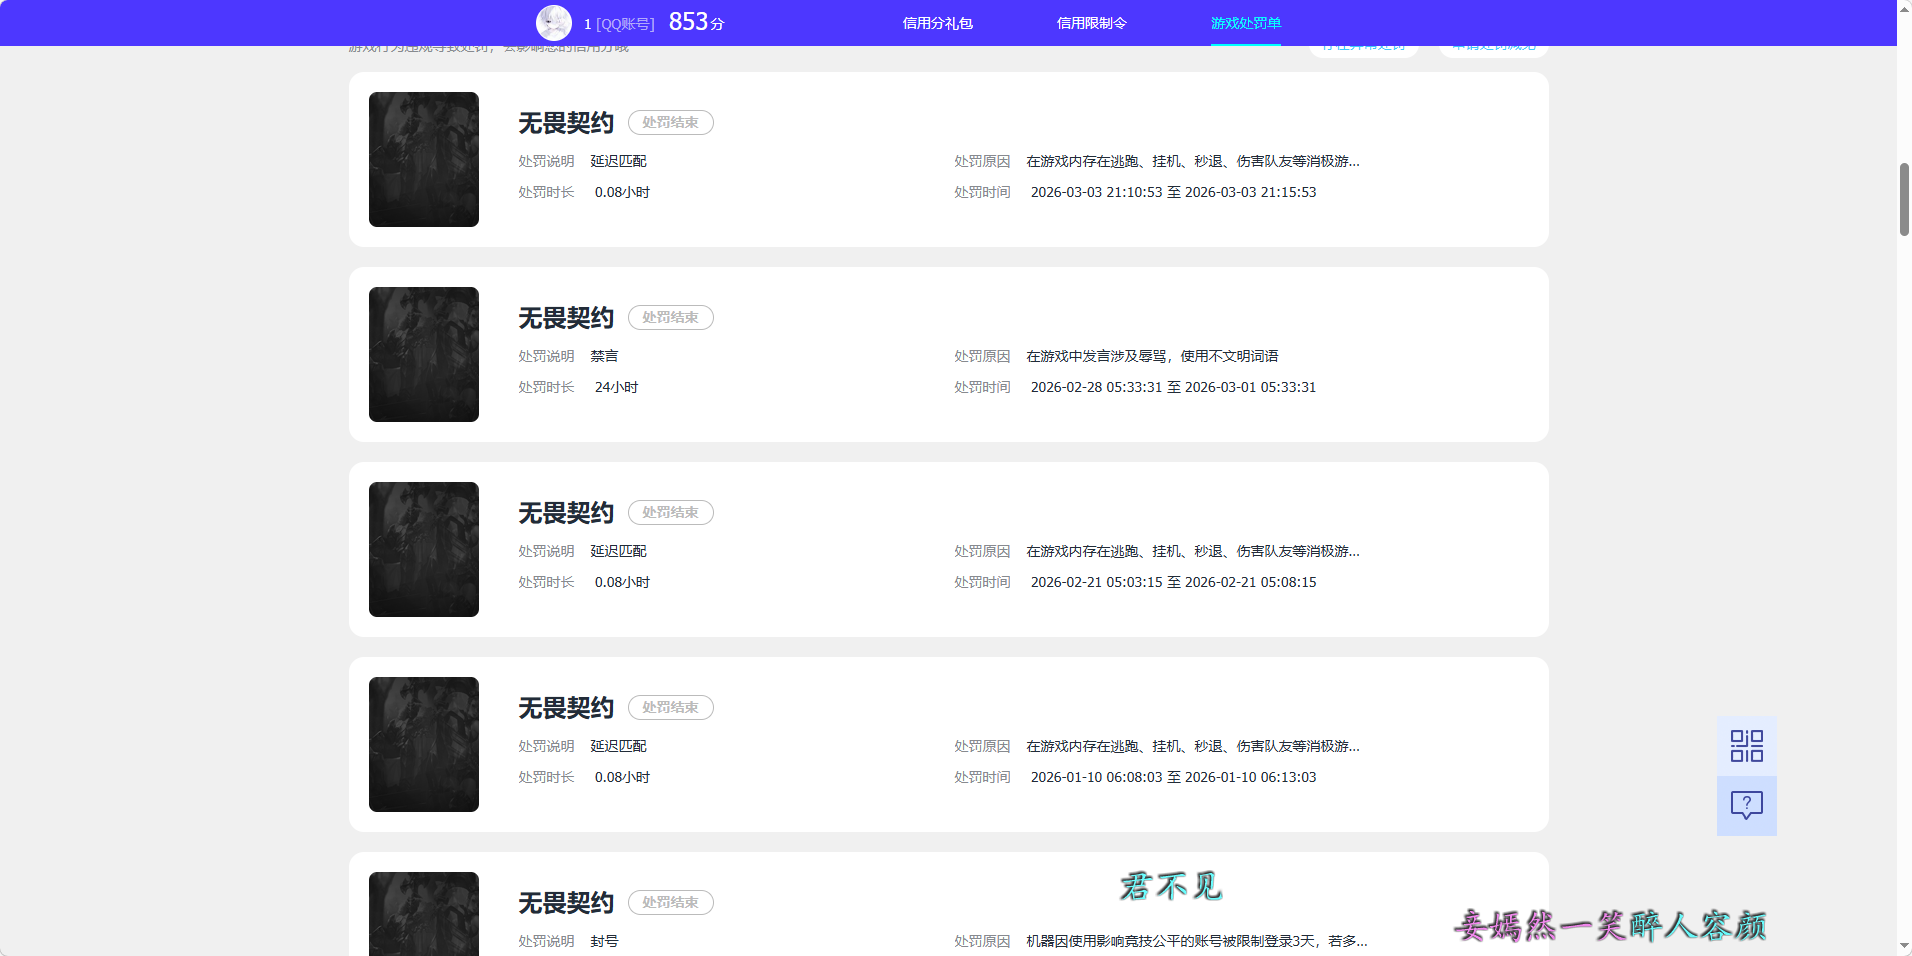Switch to the 信用分礼包 tab
Screen dimensions: 1912x956
click(x=937, y=22)
